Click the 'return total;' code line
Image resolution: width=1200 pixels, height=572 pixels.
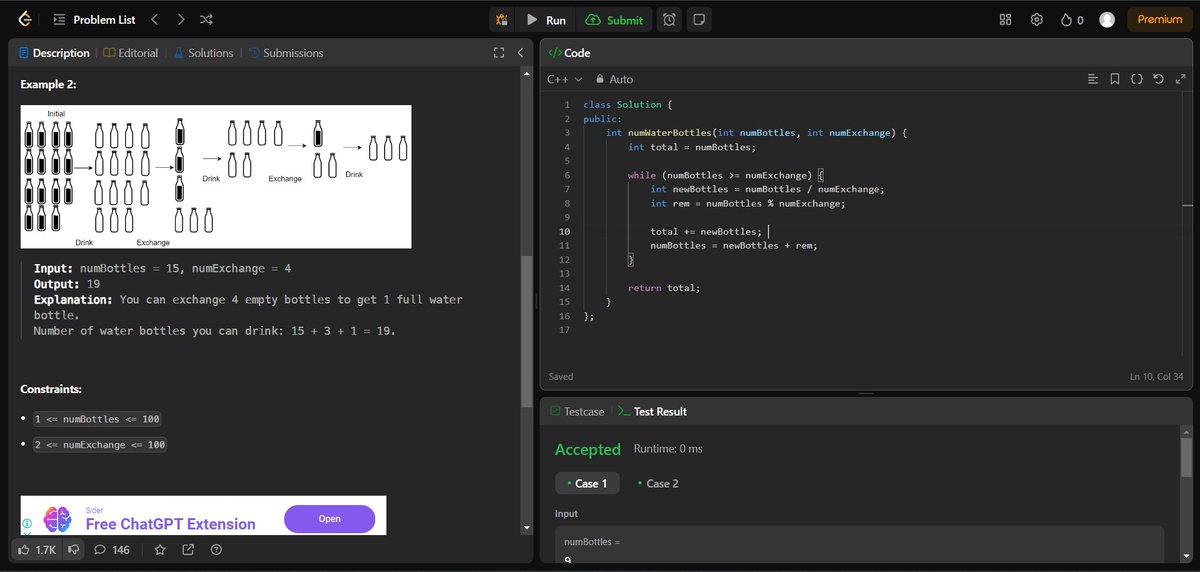[664, 288]
